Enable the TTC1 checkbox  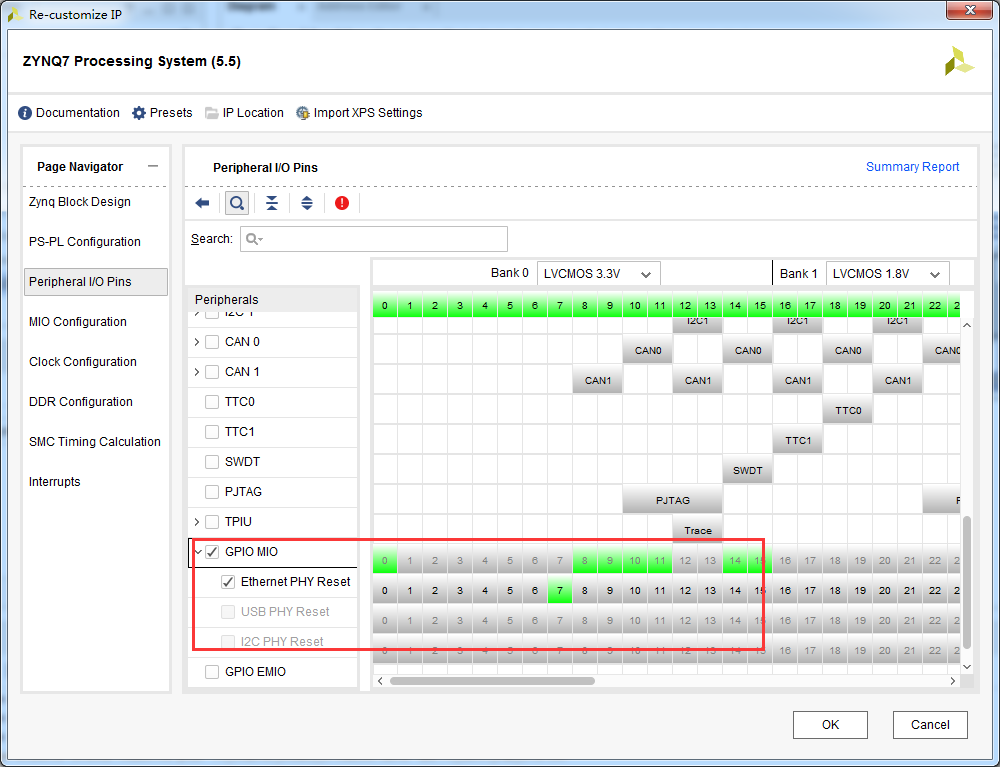pos(212,432)
